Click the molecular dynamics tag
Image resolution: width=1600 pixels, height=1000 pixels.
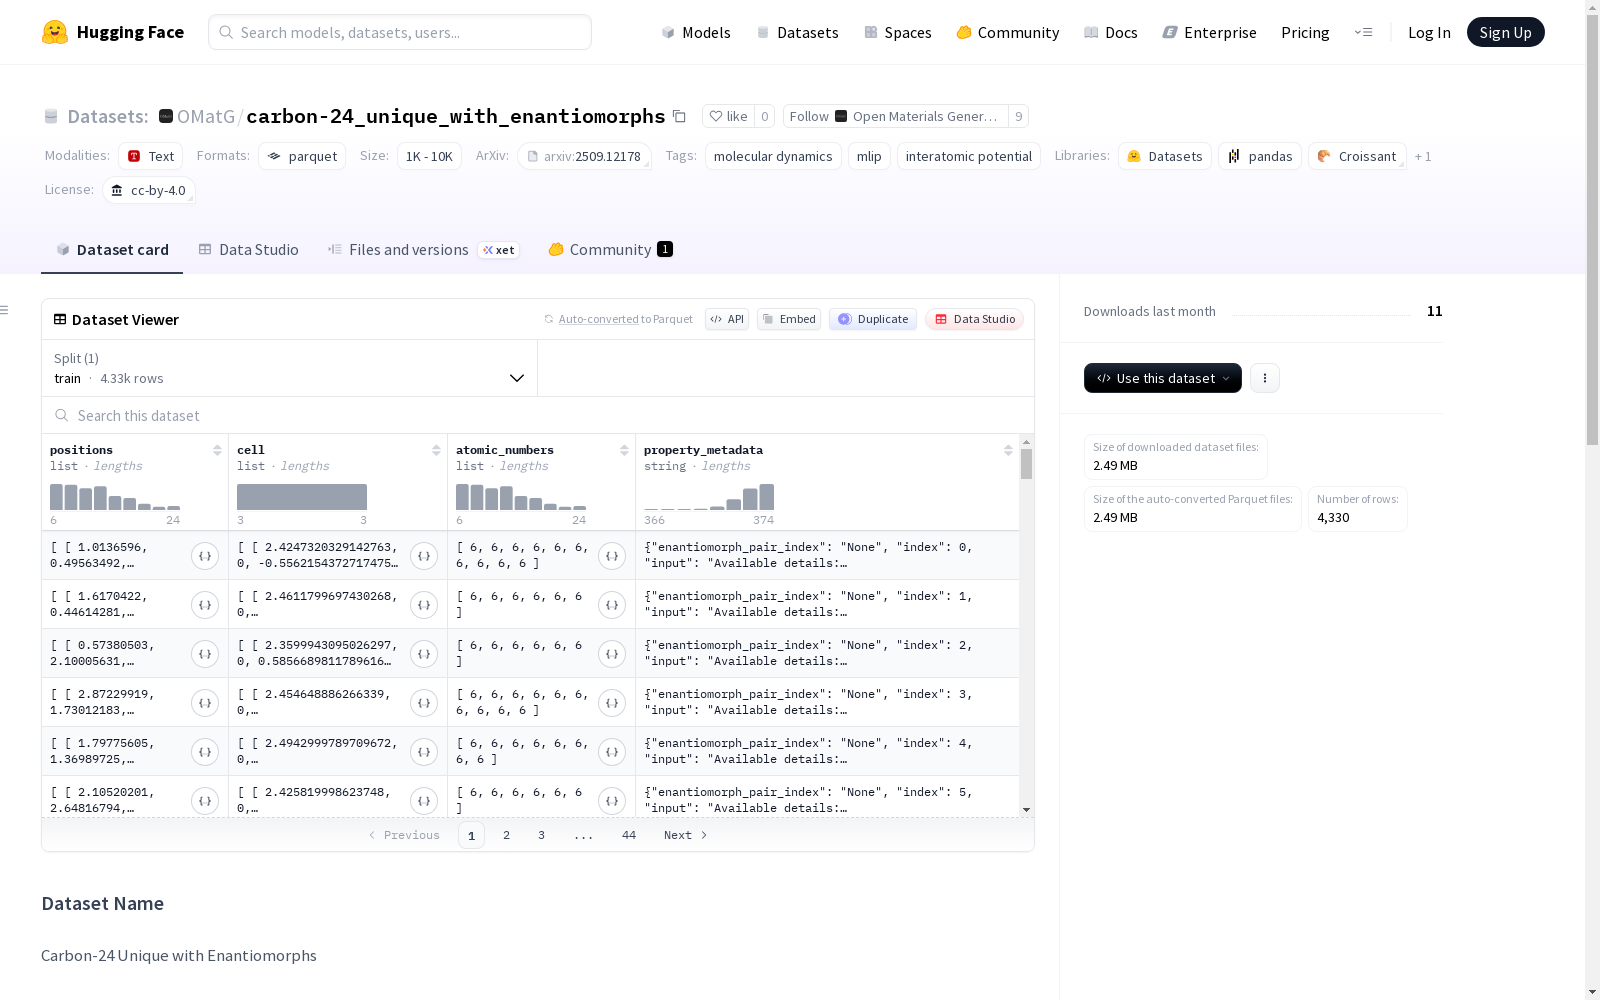tap(773, 156)
